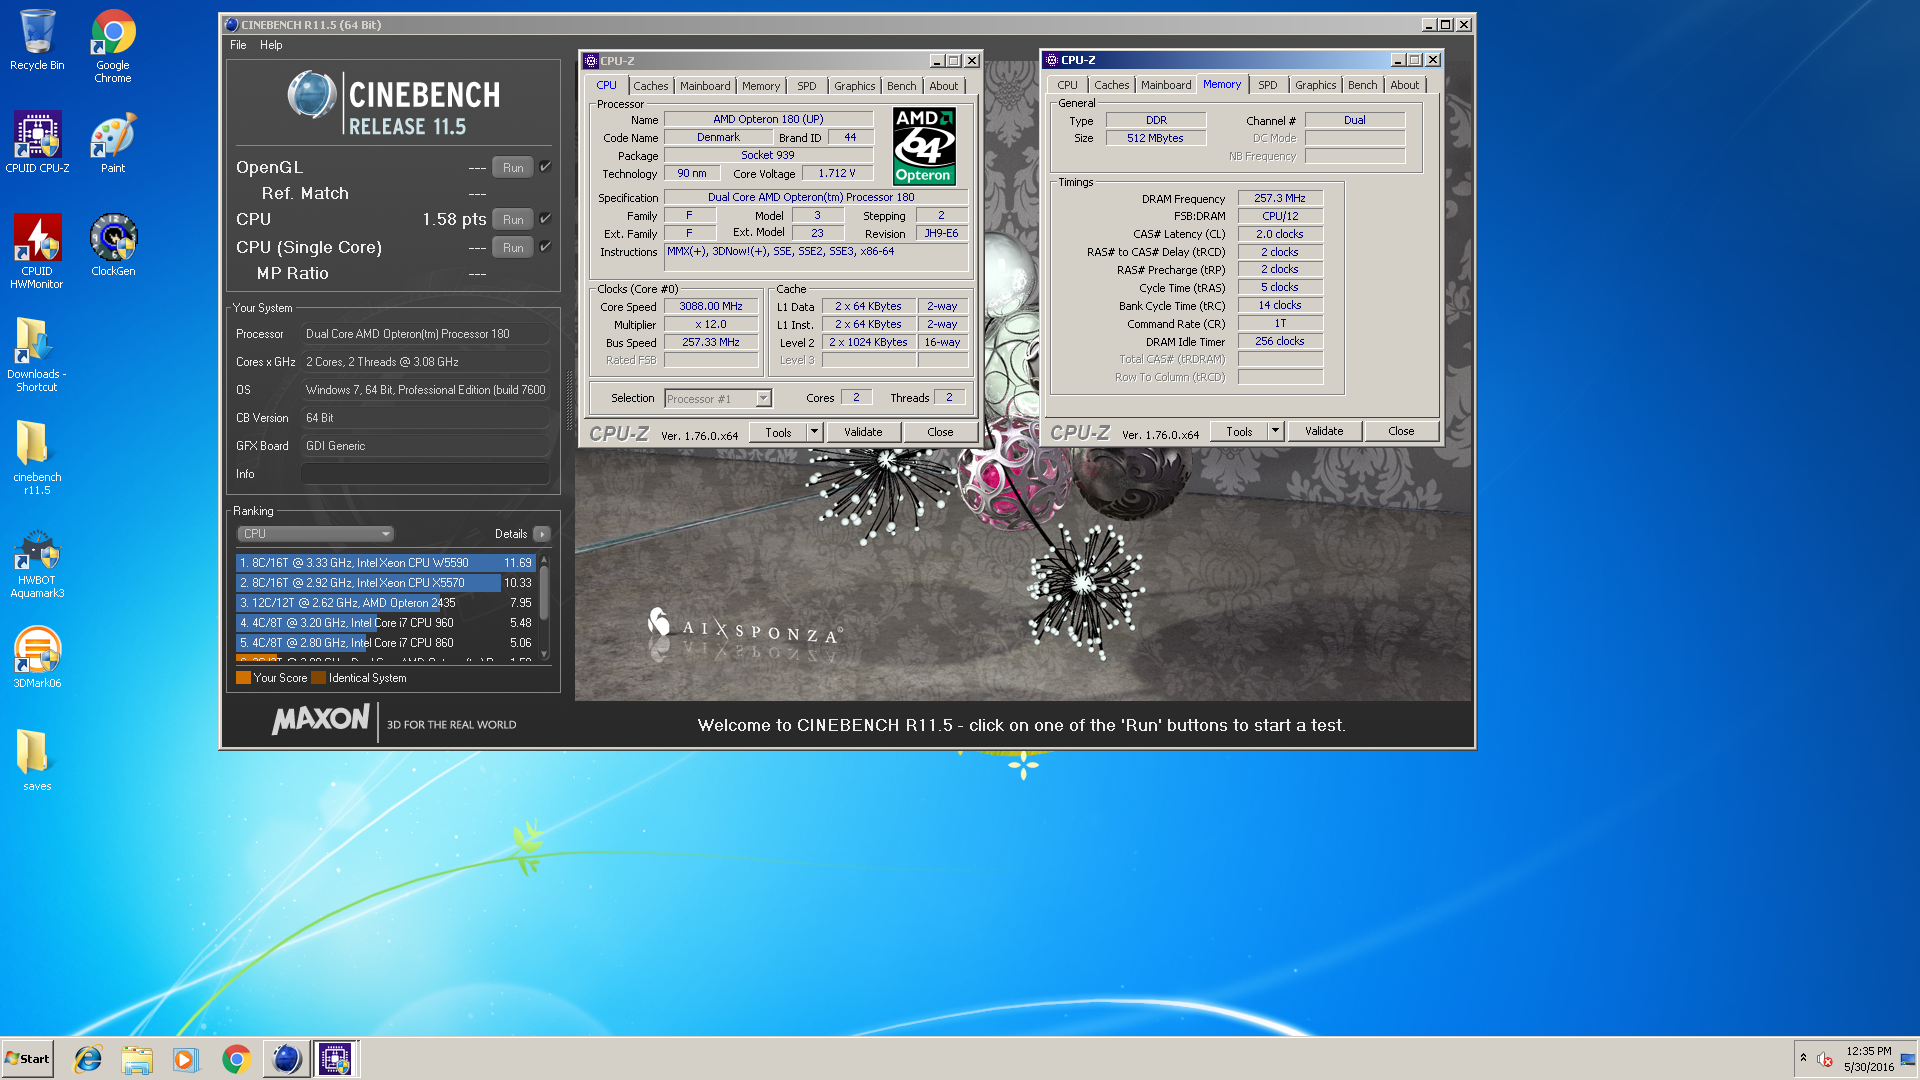Click the Identical System brown swatch
The image size is (1920, 1080).
tap(318, 678)
